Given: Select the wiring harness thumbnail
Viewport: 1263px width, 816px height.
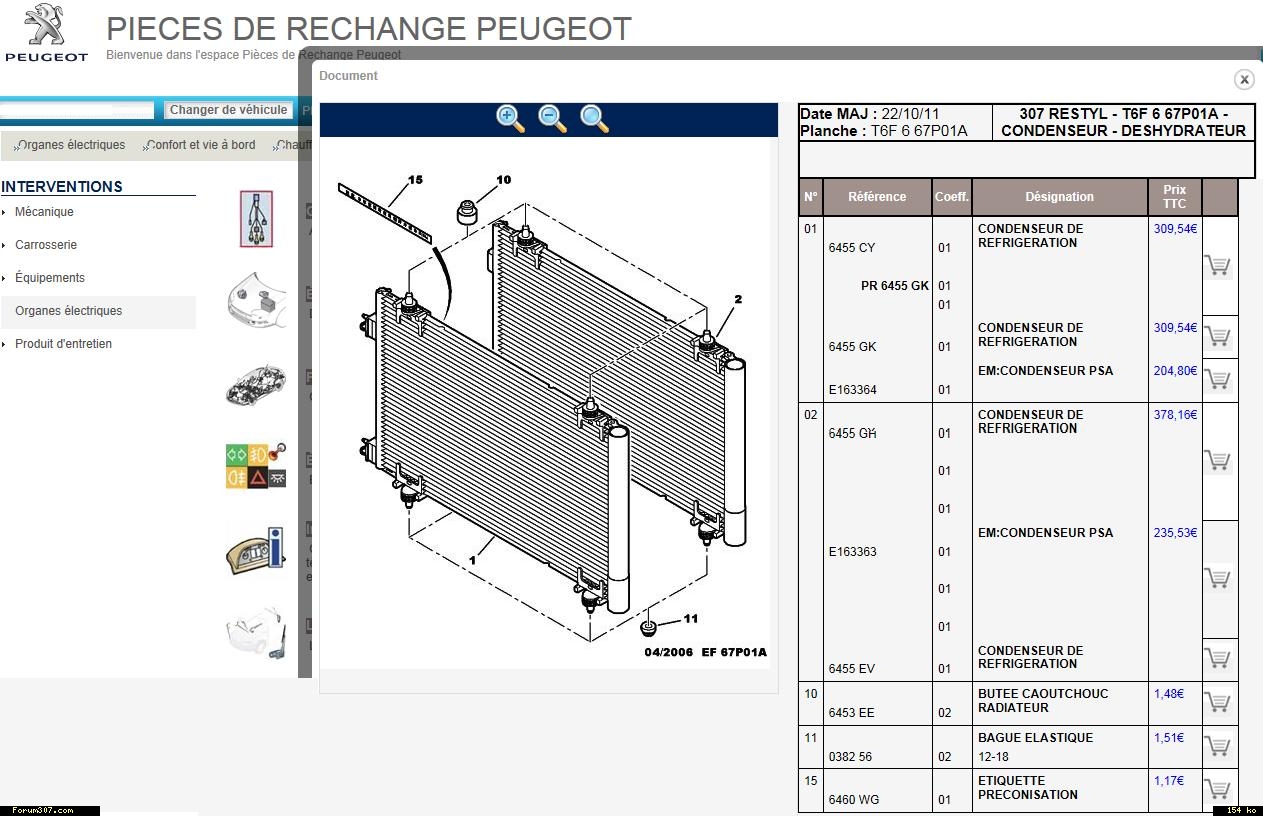Looking at the screenshot, I should [256, 219].
